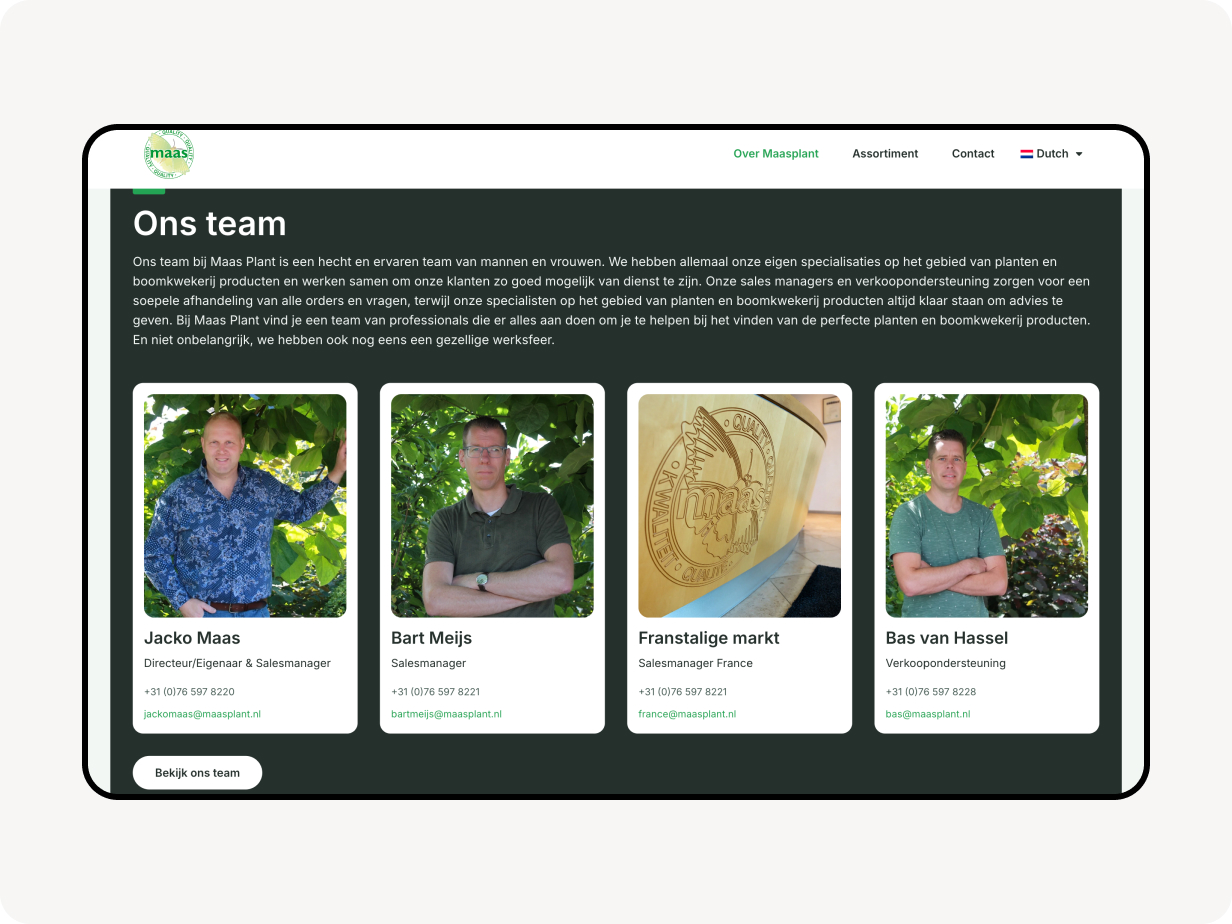This screenshot has height=924, width=1232.
Task: Open the Assortiment menu item
Action: coord(885,154)
